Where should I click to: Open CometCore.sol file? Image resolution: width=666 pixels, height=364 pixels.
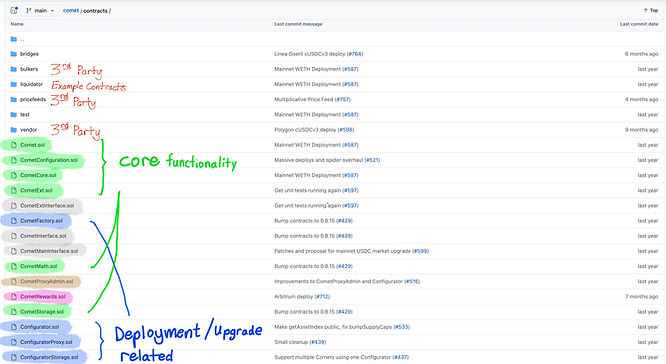point(38,175)
